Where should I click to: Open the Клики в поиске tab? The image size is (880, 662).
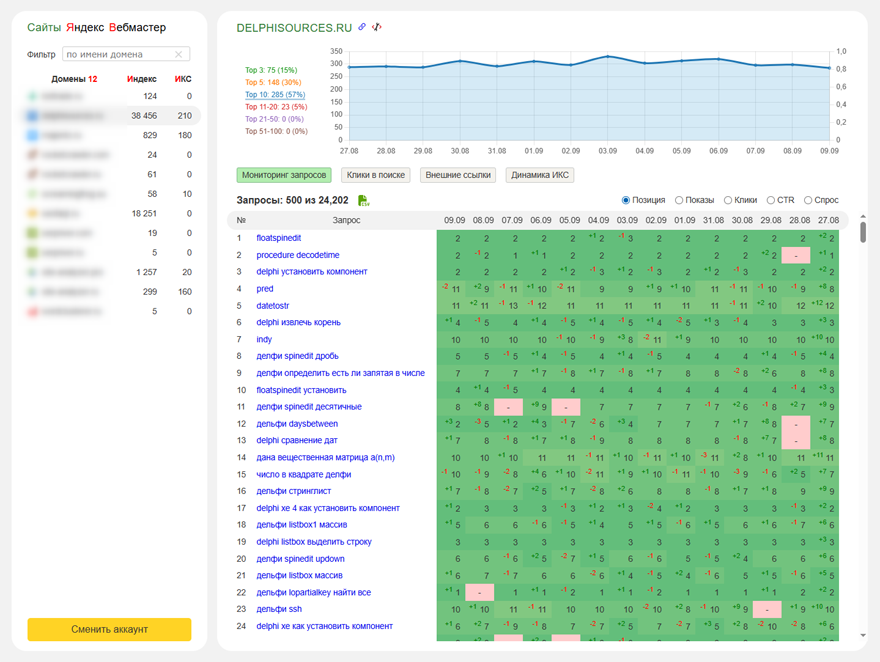pyautogui.click(x=375, y=175)
